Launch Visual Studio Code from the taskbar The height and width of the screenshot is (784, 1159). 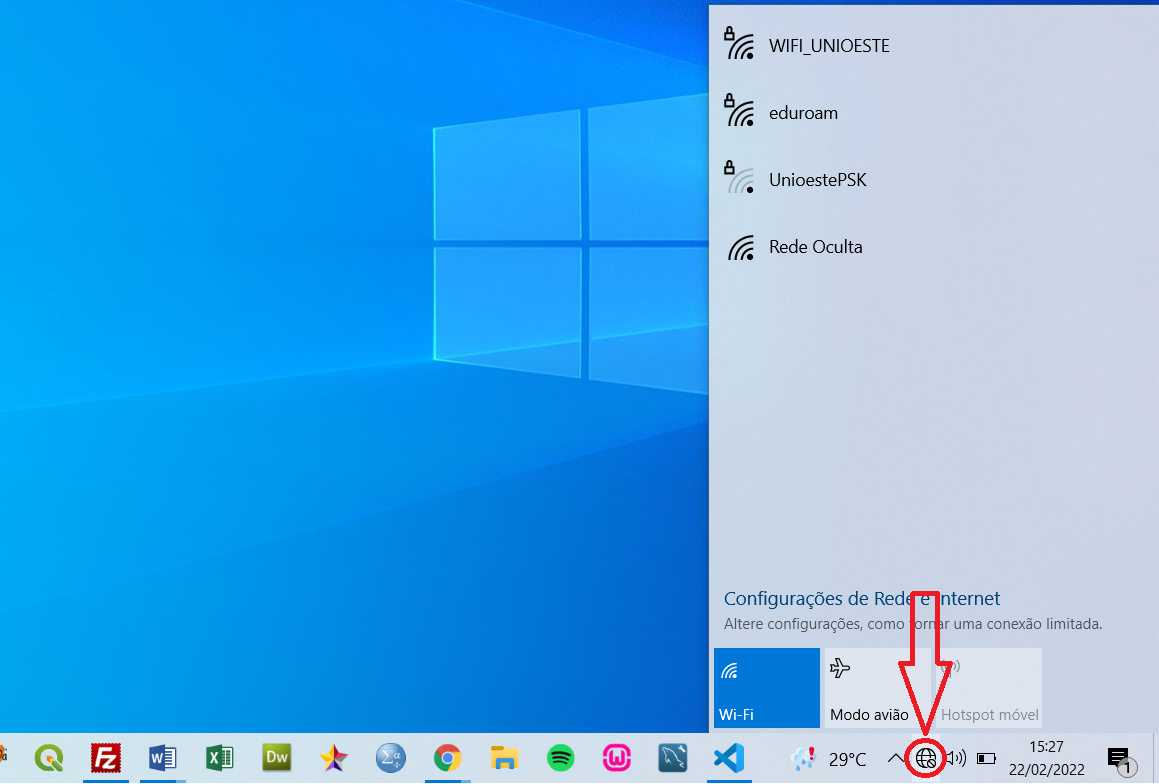click(x=728, y=758)
